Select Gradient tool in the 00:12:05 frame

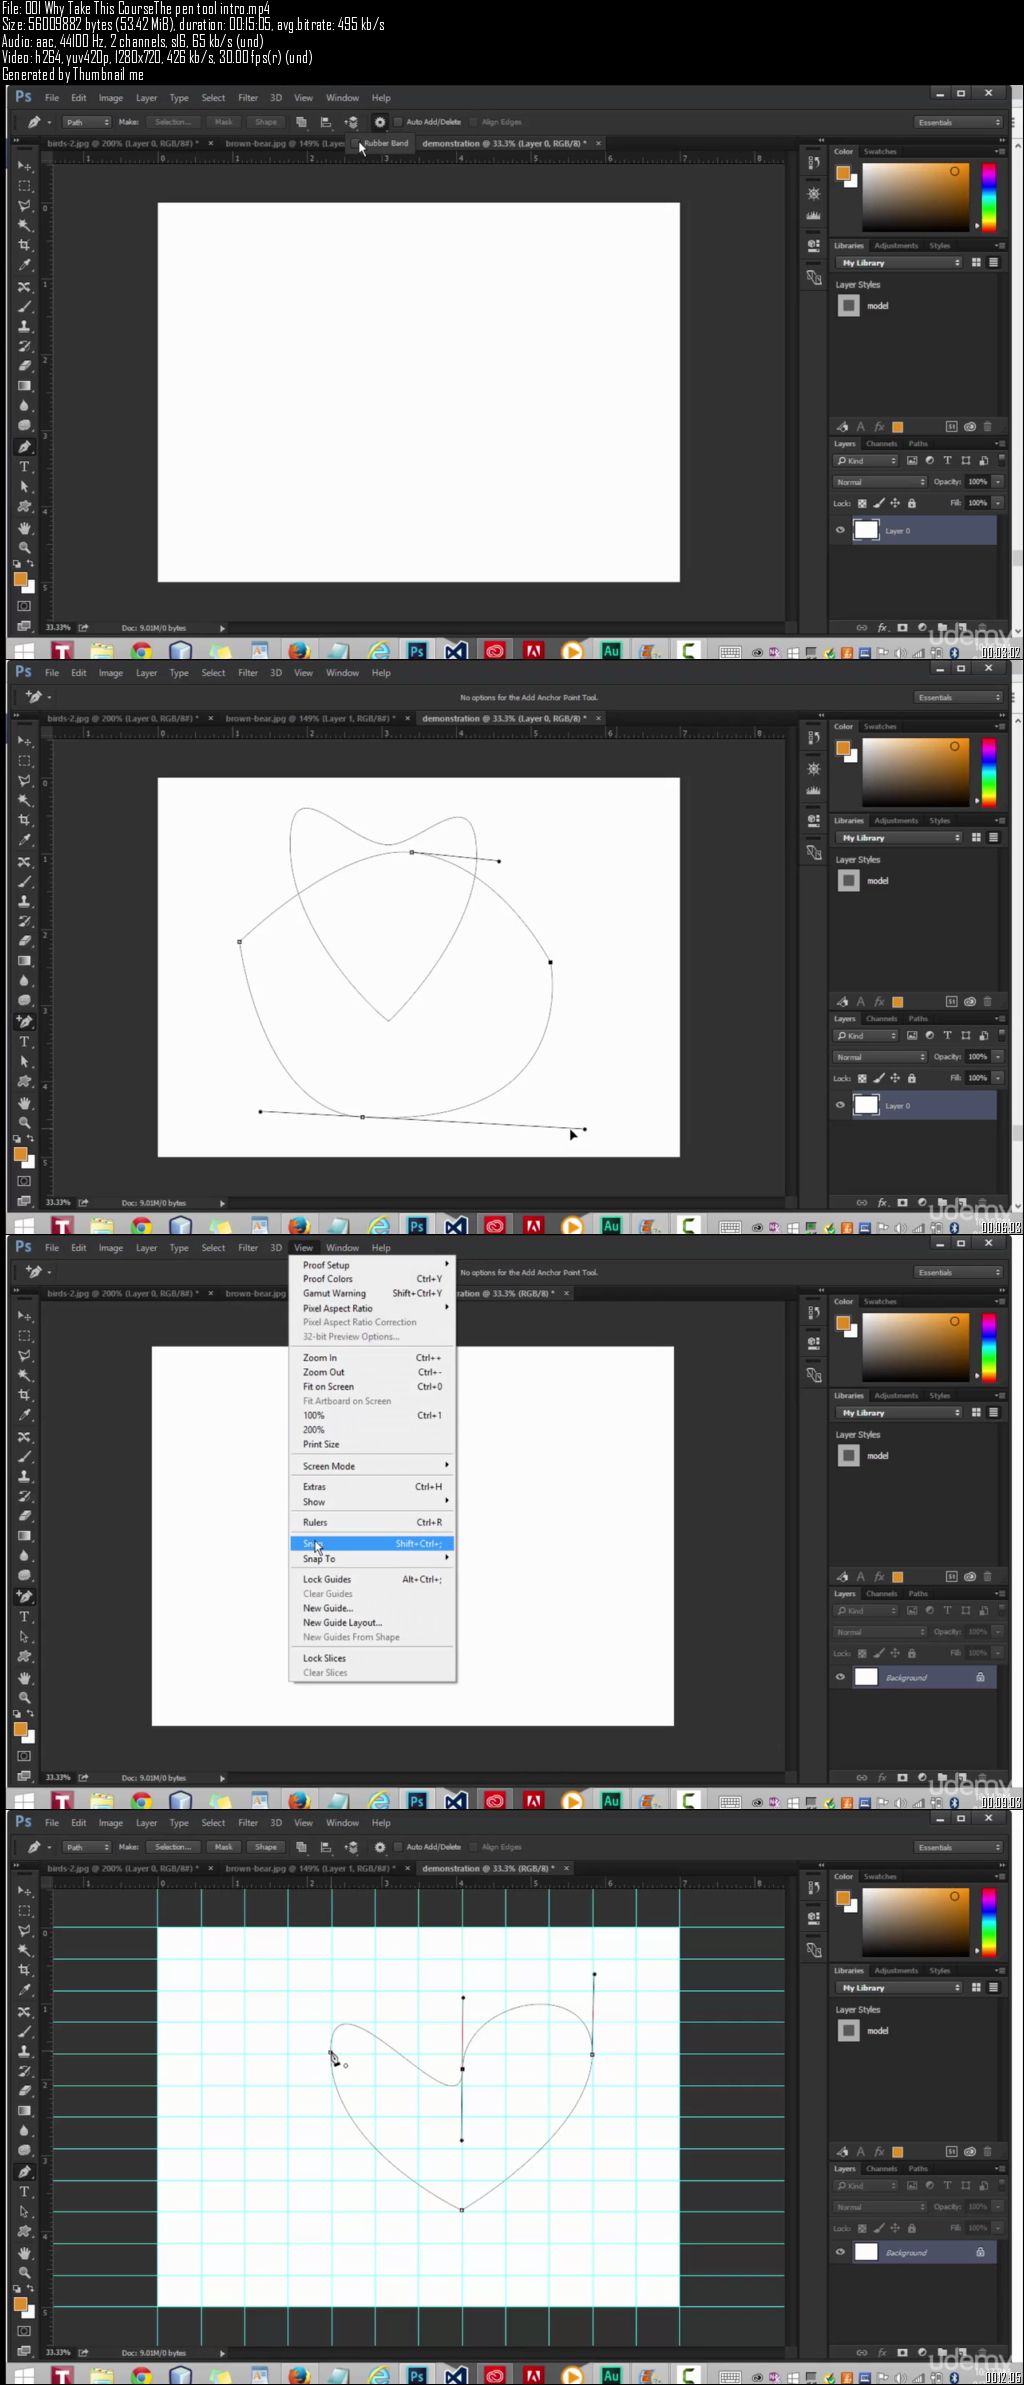[25, 2111]
